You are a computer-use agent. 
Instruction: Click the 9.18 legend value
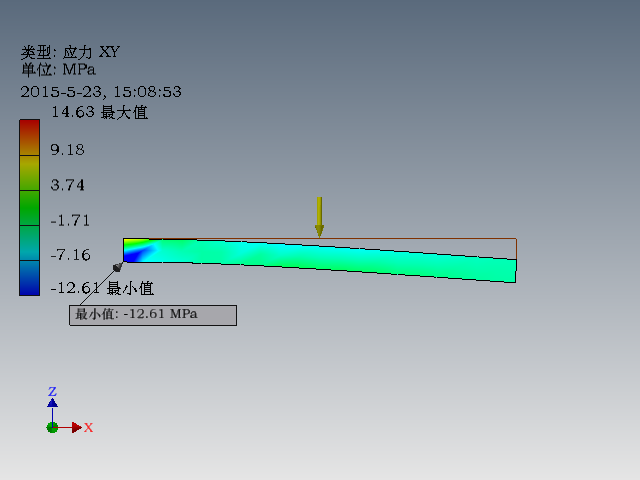67,150
